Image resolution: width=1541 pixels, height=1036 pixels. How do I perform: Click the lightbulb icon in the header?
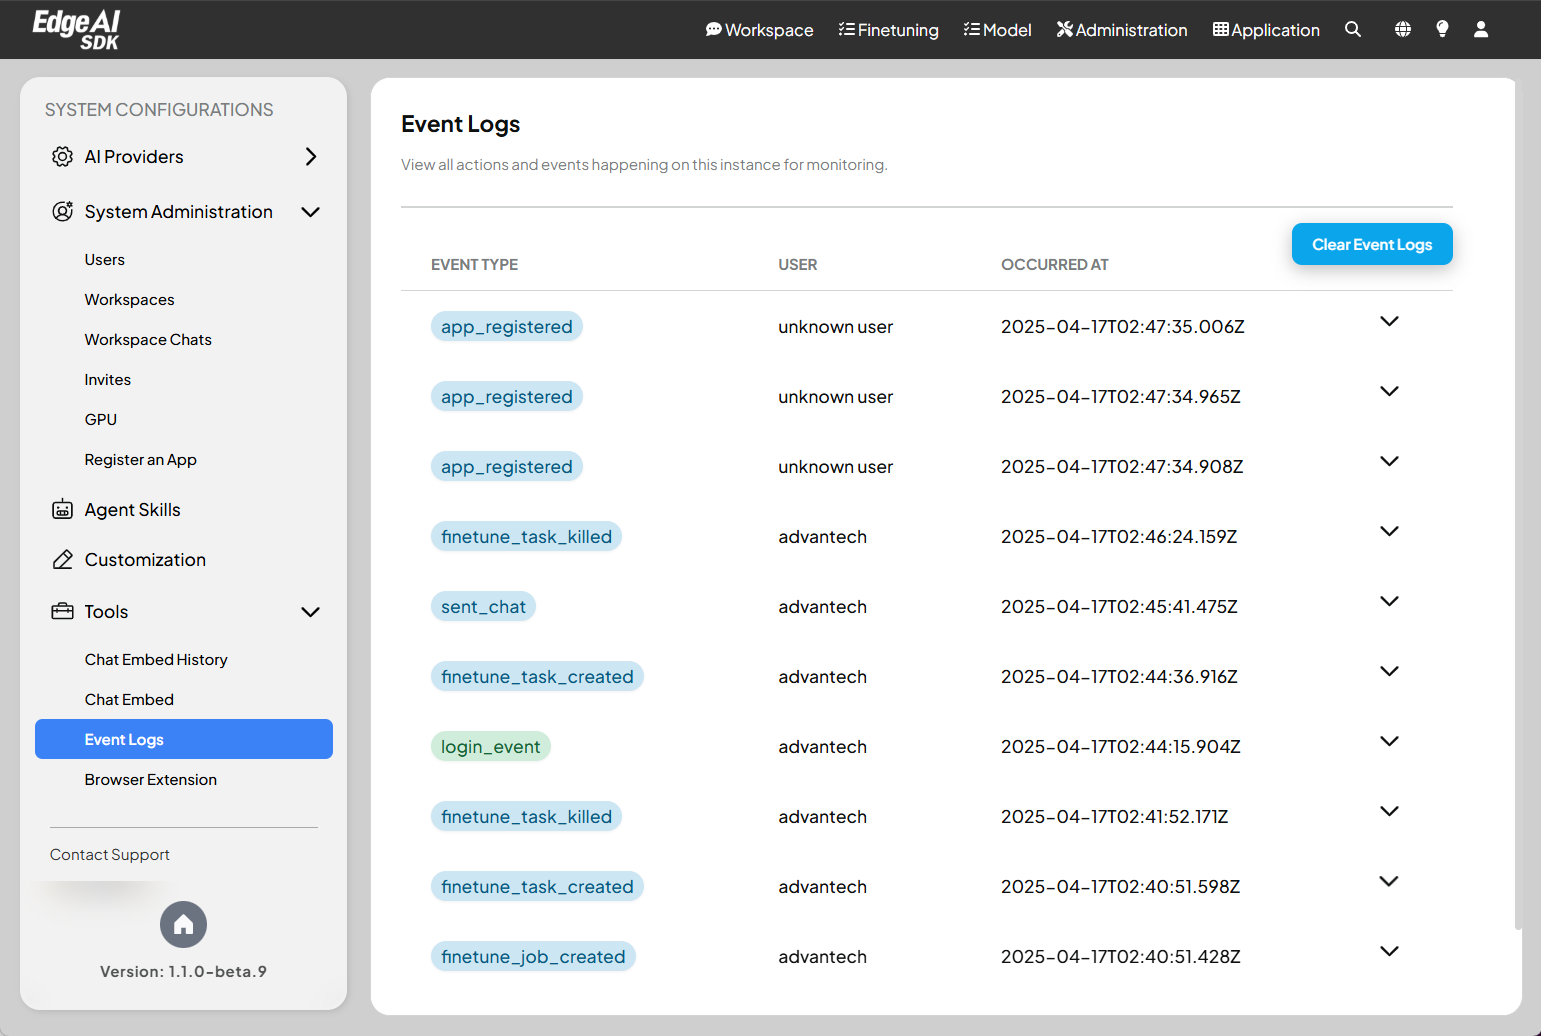[x=1442, y=29]
